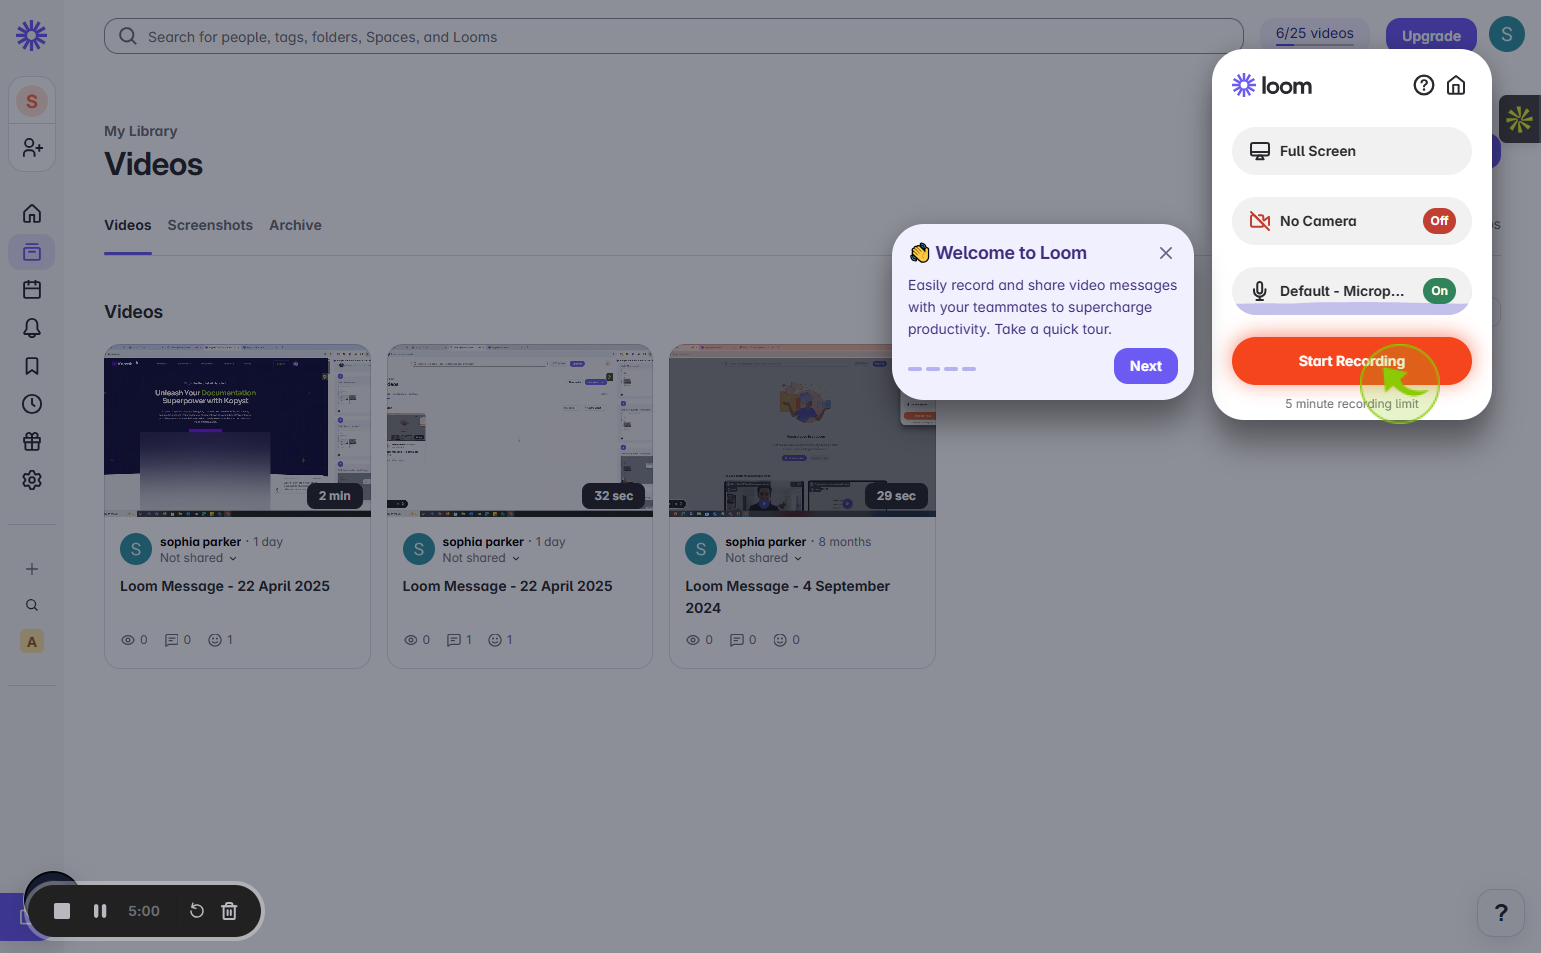Screen dimensions: 1541x953
Task: Open the 2 min video thumbnail
Action: [237, 431]
